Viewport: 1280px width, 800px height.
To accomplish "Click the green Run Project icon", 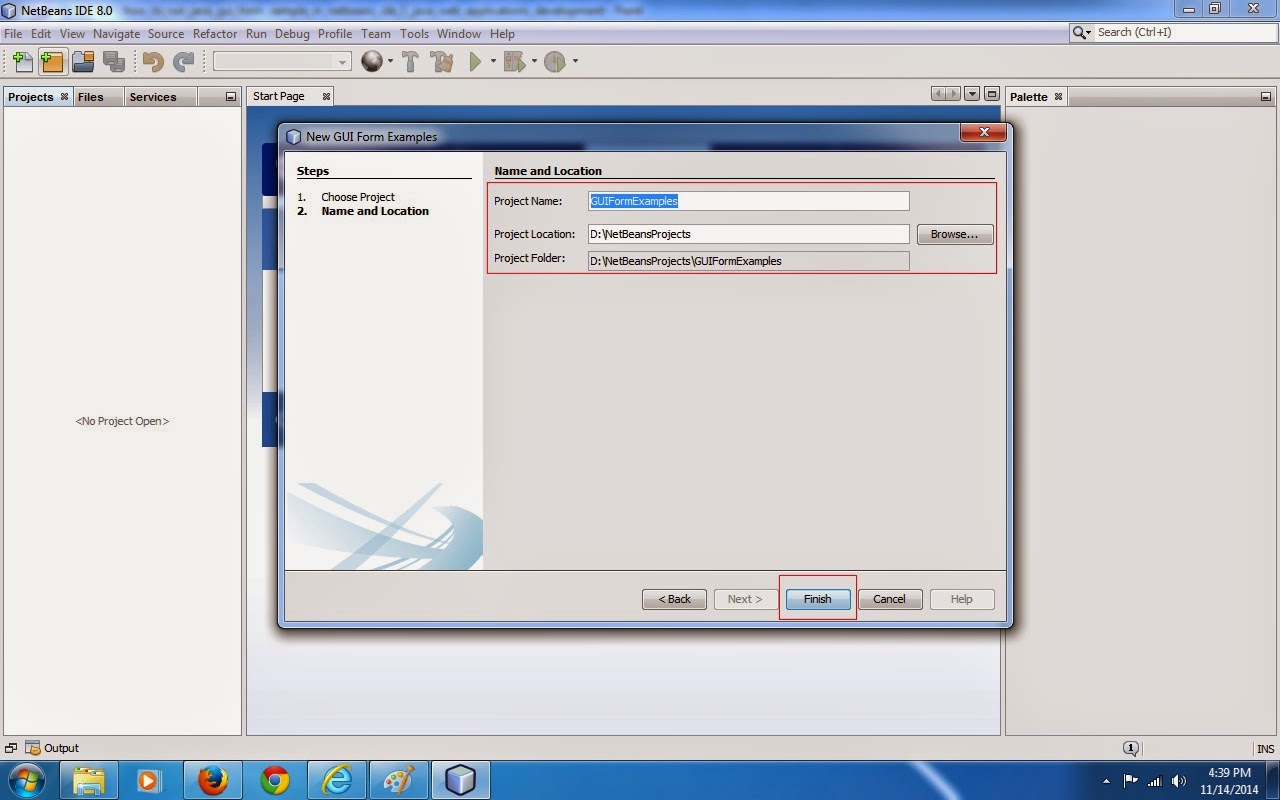I will [x=476, y=62].
